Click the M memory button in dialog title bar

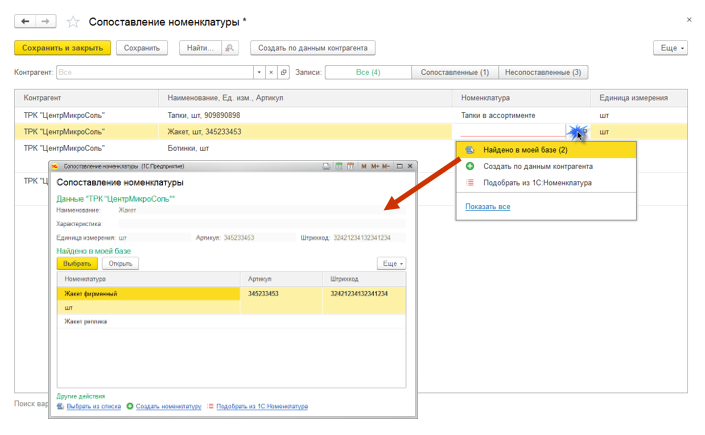pos(364,166)
